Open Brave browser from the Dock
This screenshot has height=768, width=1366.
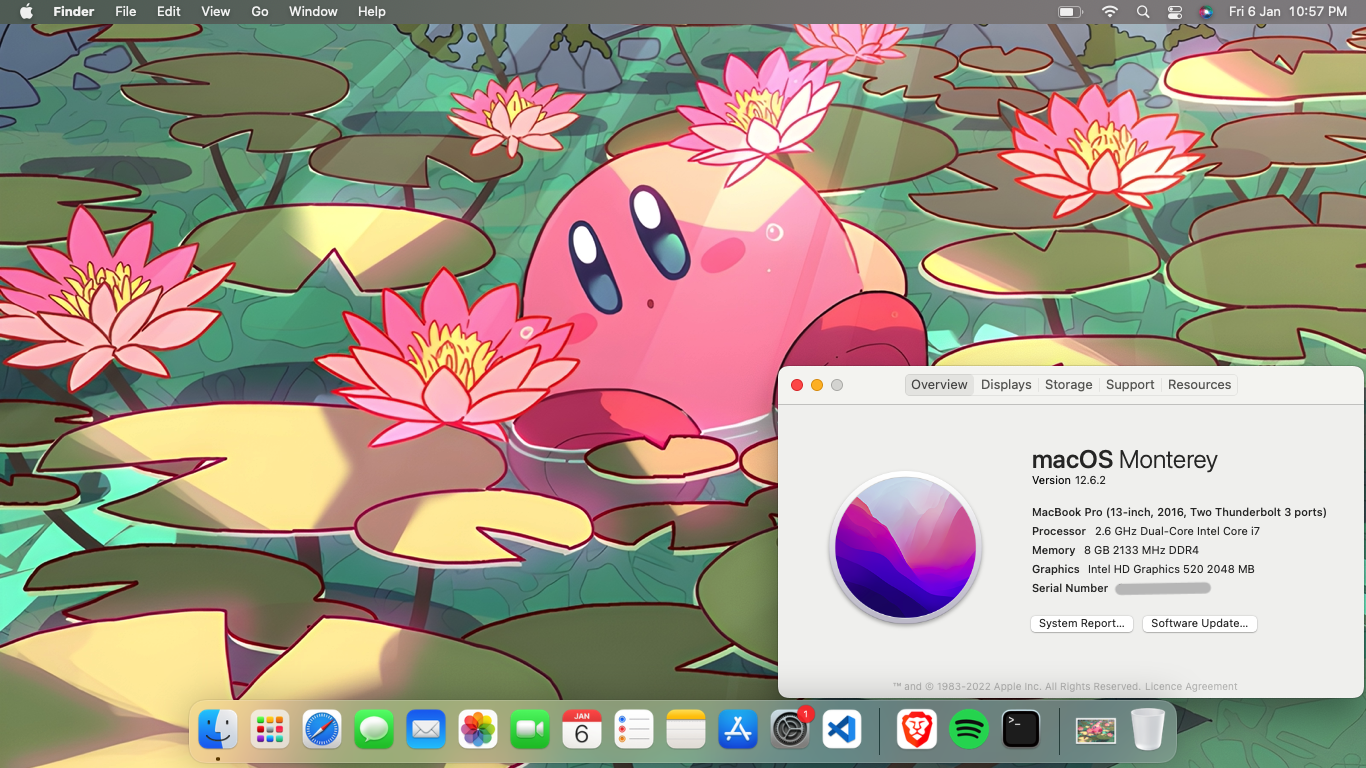[917, 729]
